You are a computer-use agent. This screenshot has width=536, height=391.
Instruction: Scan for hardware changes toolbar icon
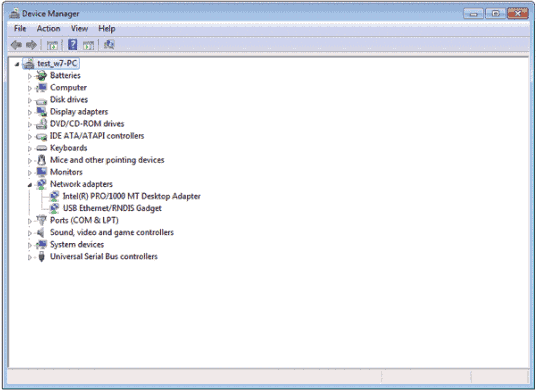109,44
